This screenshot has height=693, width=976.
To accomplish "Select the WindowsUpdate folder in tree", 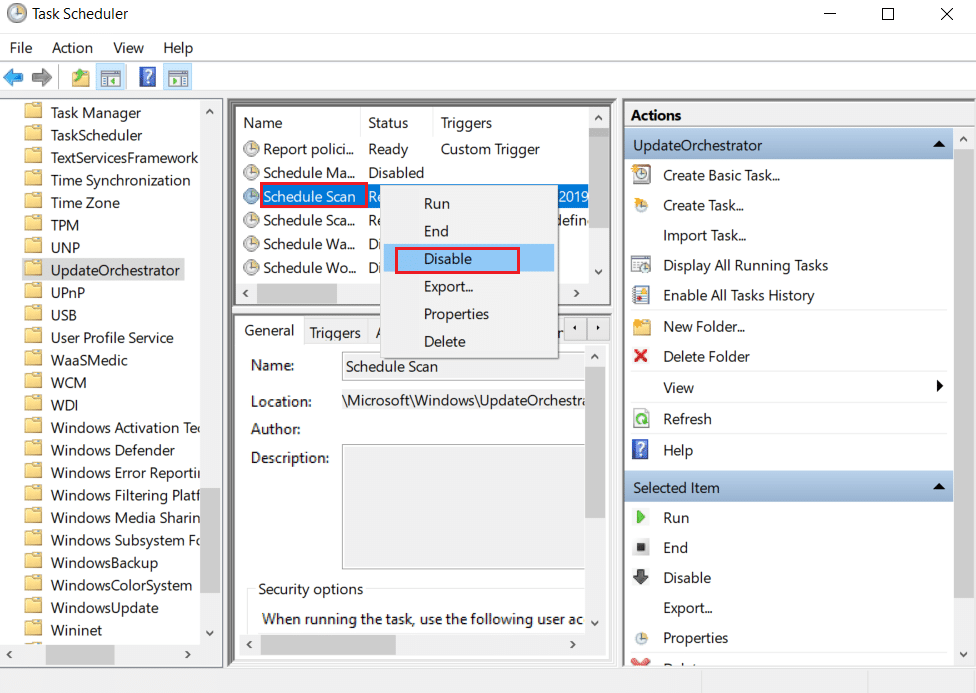I will click(x=104, y=607).
